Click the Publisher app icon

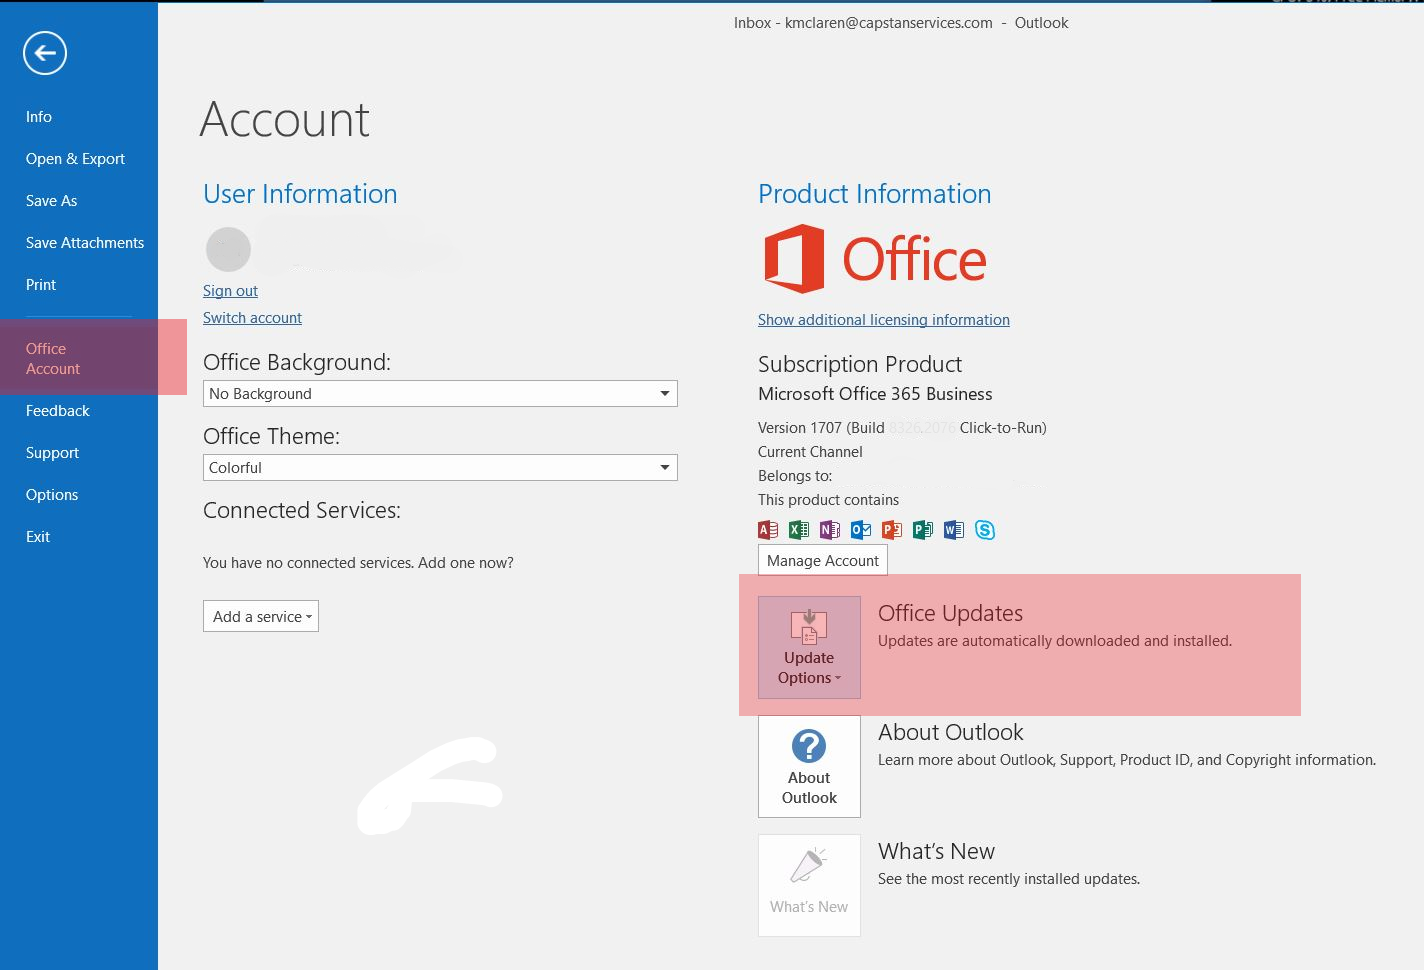pos(923,530)
